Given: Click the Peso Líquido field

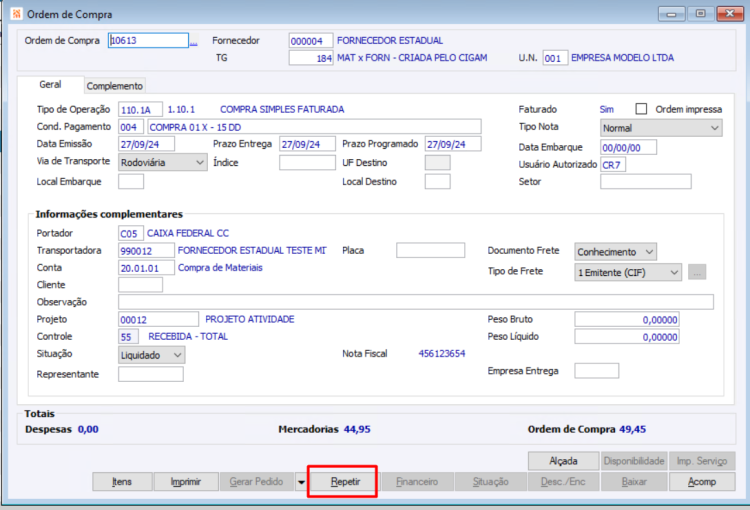Looking at the screenshot, I should (x=627, y=337).
